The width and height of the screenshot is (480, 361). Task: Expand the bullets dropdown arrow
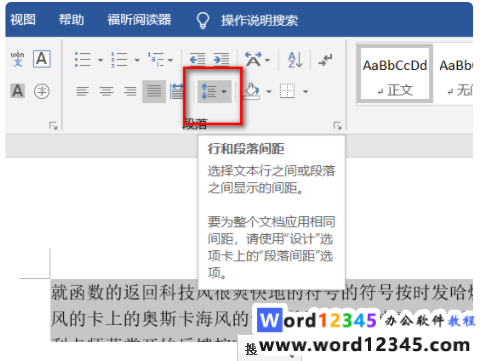[100, 60]
